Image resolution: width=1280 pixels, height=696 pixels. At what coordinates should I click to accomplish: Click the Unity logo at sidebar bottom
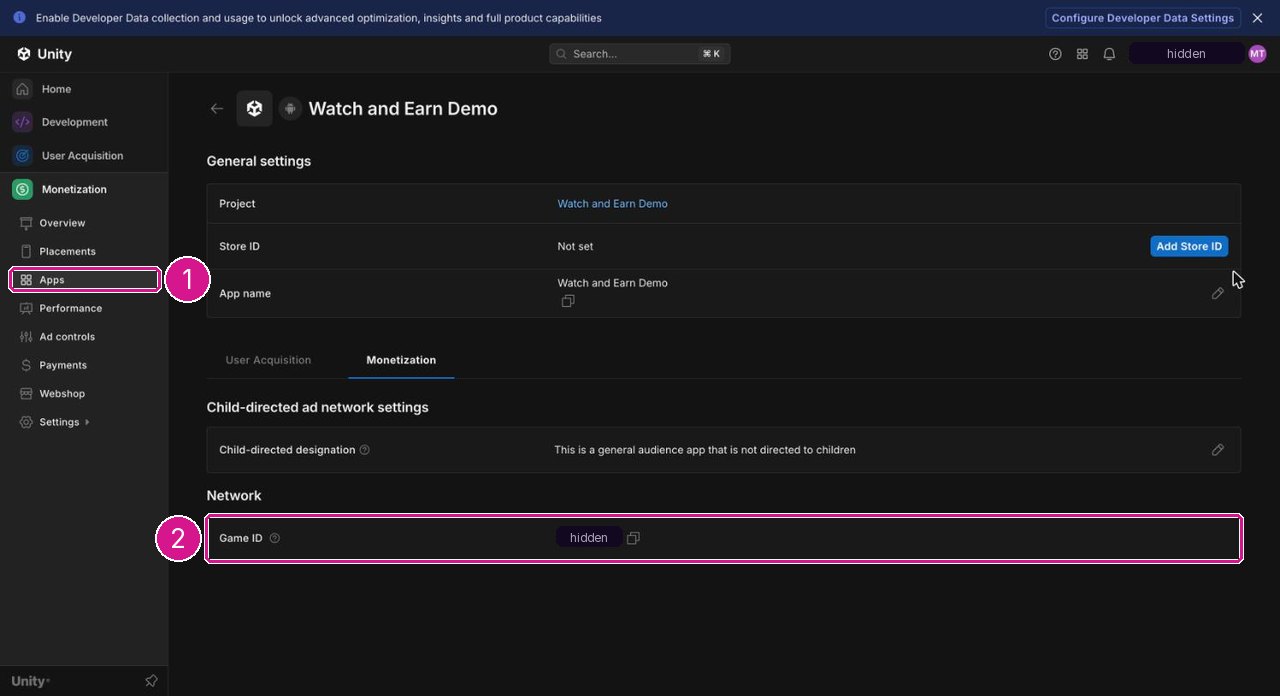click(x=30, y=681)
